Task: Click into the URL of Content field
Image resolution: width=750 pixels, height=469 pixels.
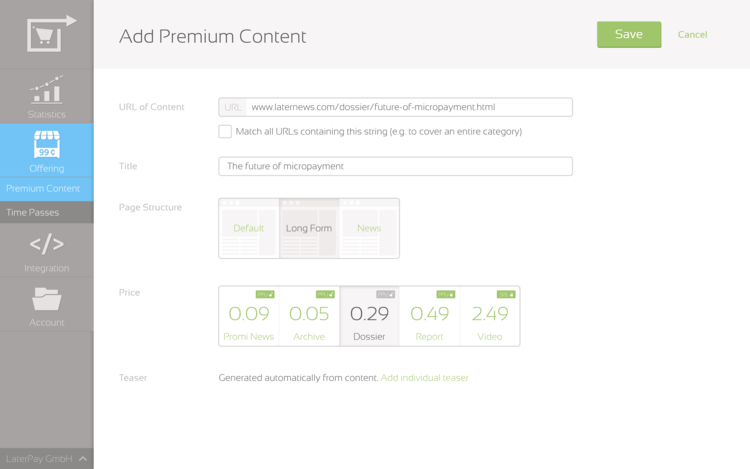Action: point(408,107)
